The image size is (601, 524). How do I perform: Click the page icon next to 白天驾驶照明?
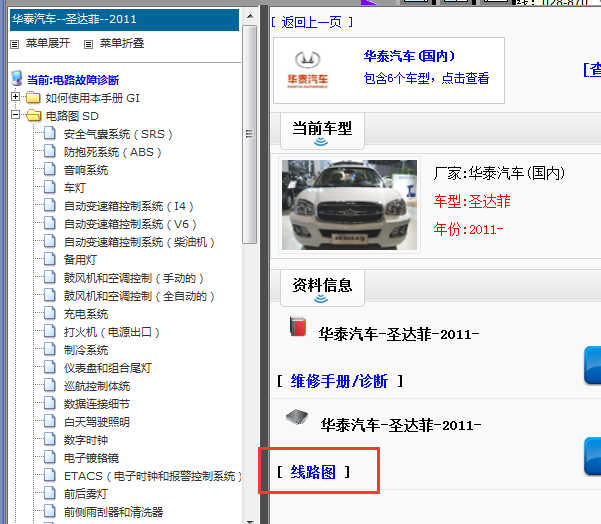[x=49, y=421]
